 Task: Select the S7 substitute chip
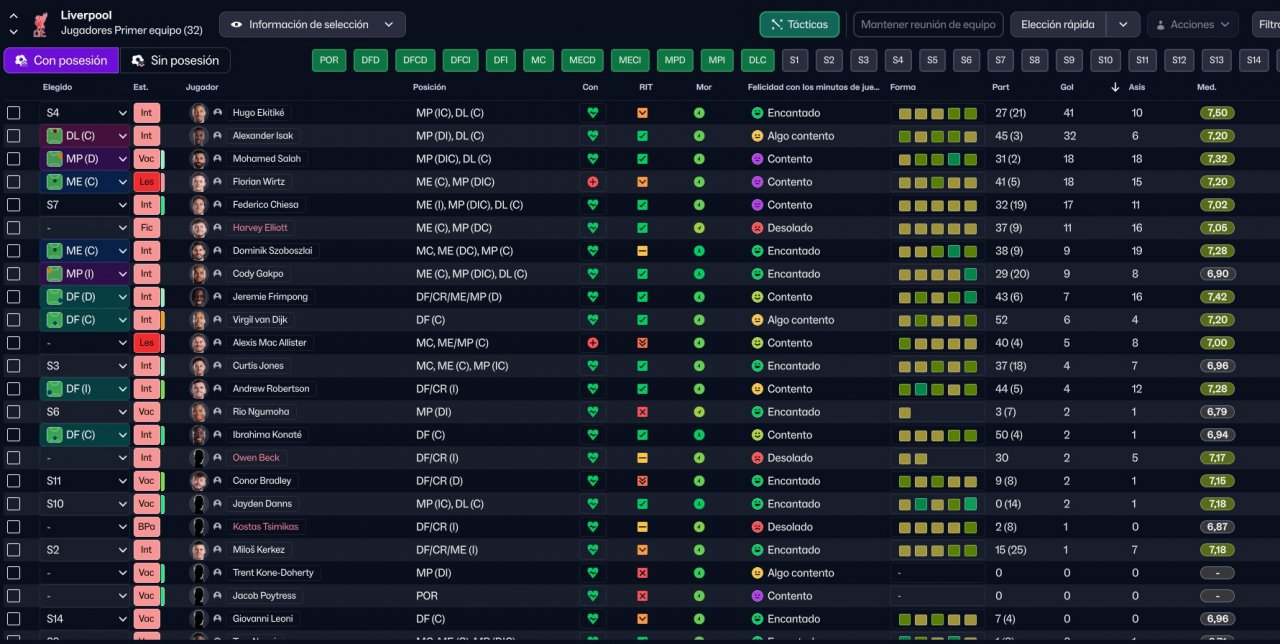click(x=1000, y=61)
